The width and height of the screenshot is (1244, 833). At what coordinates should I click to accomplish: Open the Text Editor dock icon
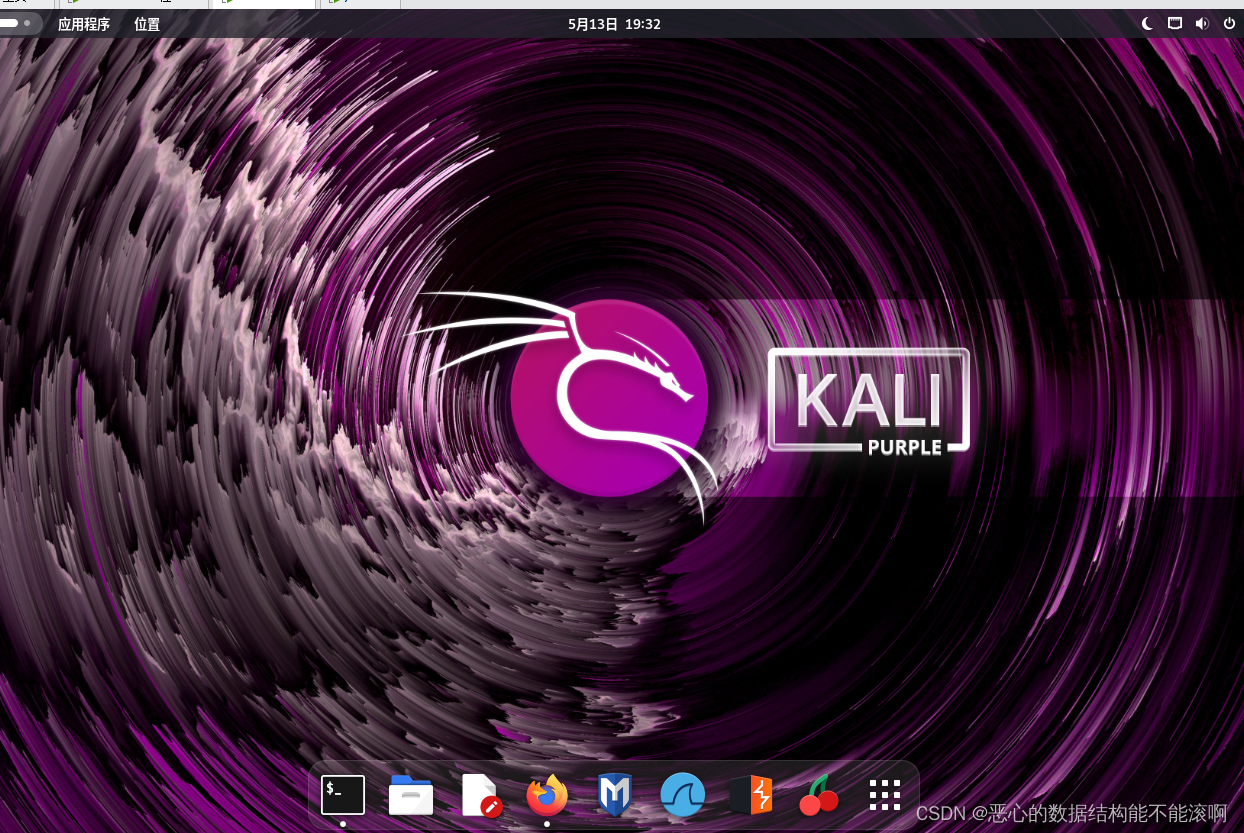(480, 795)
